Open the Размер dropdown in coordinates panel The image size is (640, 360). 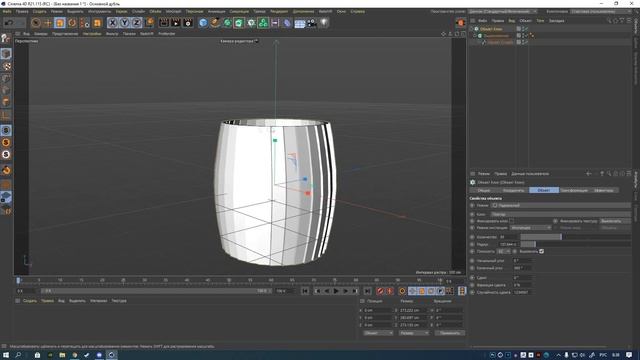tap(414, 333)
